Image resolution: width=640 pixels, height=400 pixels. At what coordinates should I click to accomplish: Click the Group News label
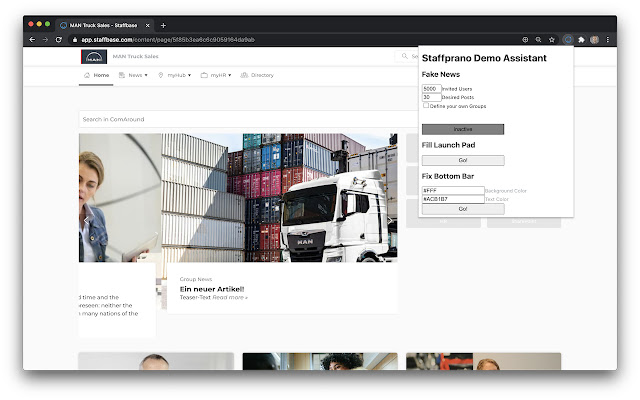(x=196, y=279)
